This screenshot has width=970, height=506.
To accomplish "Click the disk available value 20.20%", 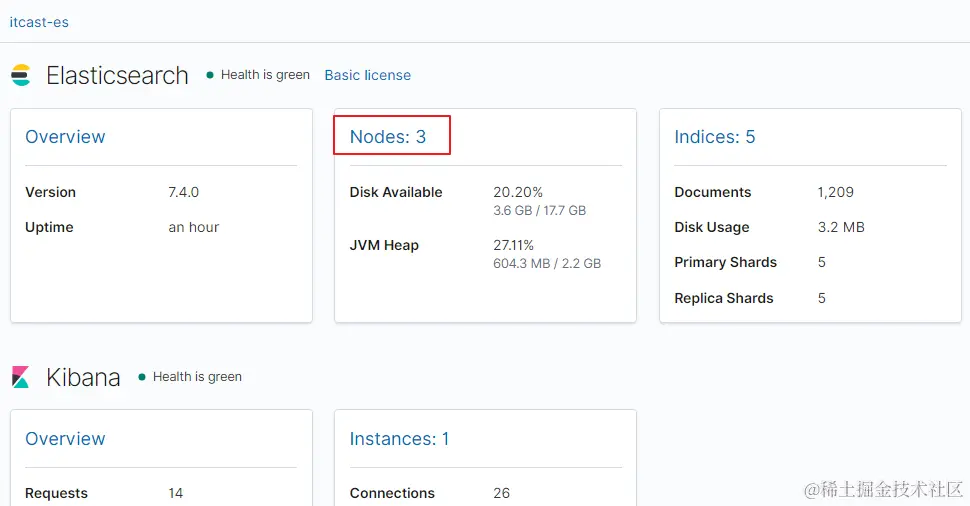I will [518, 192].
